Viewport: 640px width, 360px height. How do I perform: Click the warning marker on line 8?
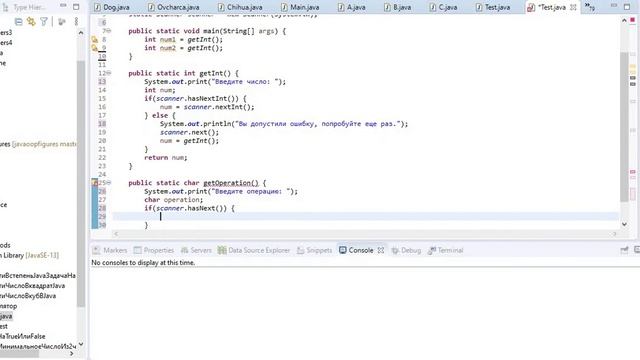pyautogui.click(x=95, y=40)
